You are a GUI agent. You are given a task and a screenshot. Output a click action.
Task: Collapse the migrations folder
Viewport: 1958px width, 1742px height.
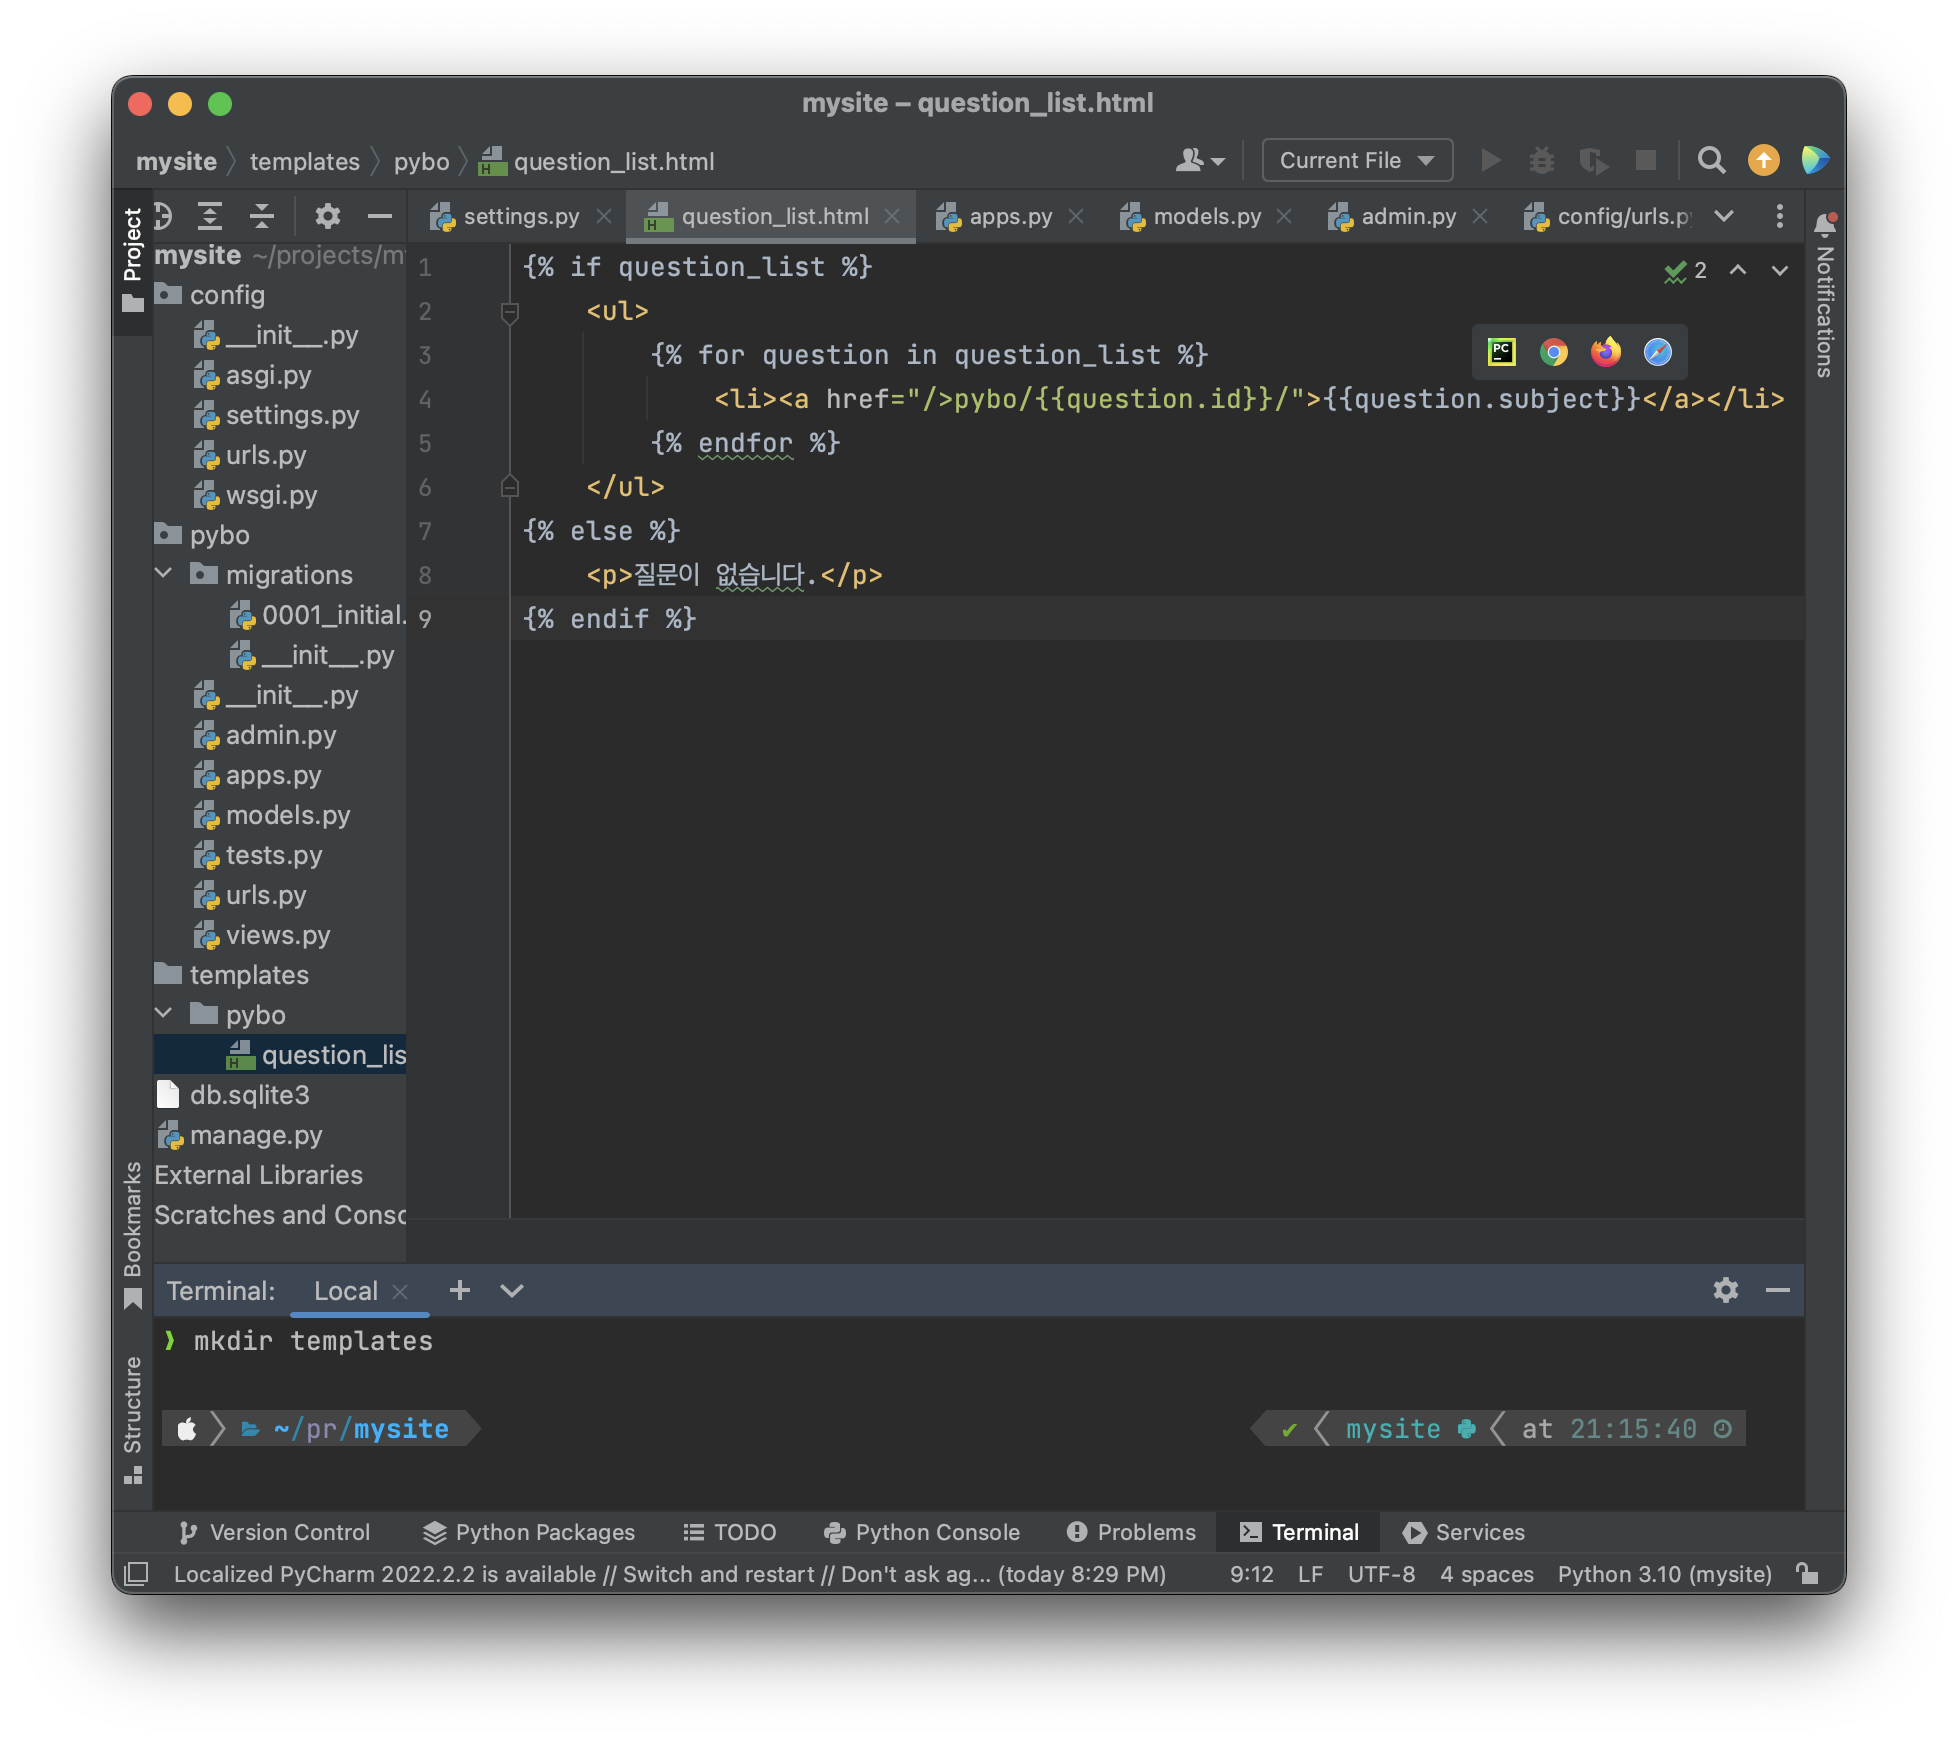click(165, 574)
